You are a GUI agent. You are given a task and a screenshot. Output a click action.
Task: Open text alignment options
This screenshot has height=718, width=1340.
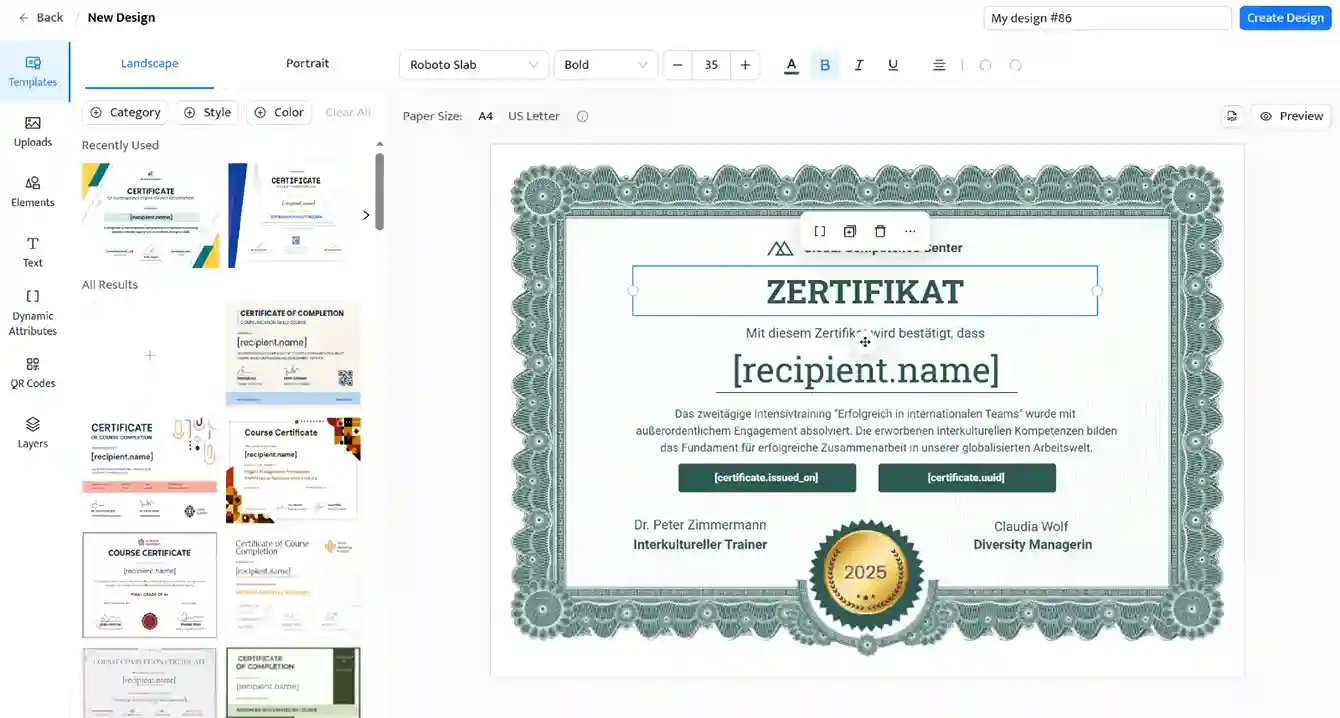[x=939, y=65]
